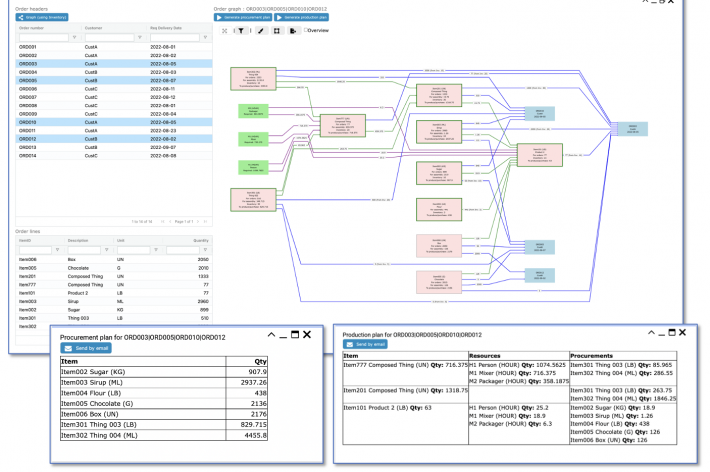710x472 pixels.
Task: Click the Req Delivery Date column header
Action: pos(167,29)
